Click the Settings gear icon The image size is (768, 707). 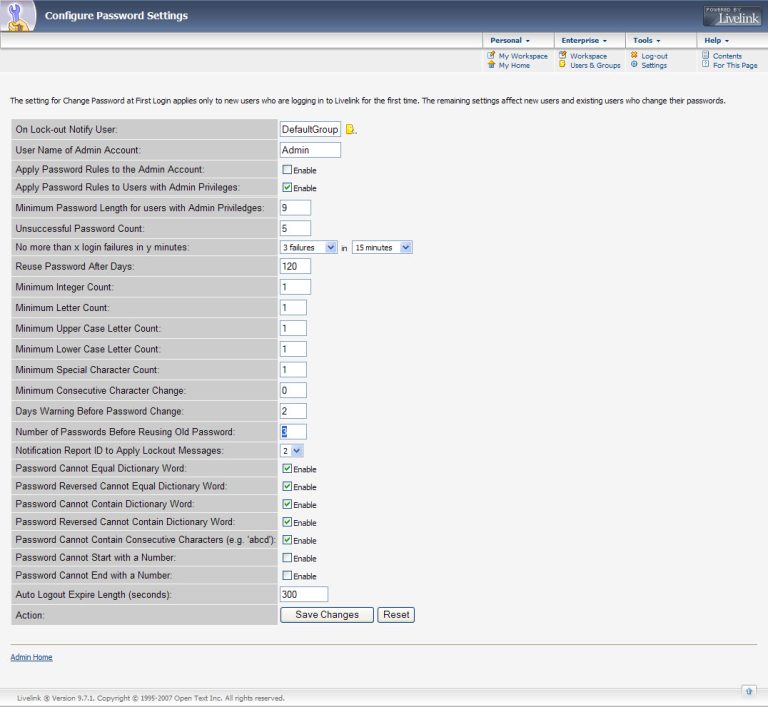(x=634, y=65)
